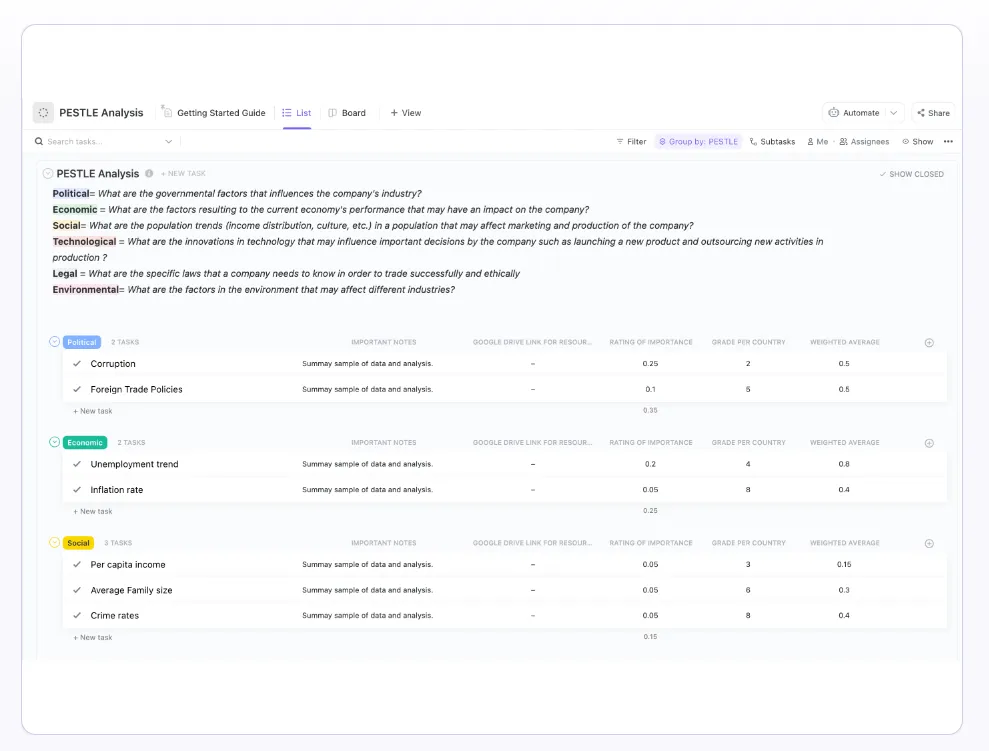
Task: Click + NEW TASK beside list title
Action: coord(183,173)
